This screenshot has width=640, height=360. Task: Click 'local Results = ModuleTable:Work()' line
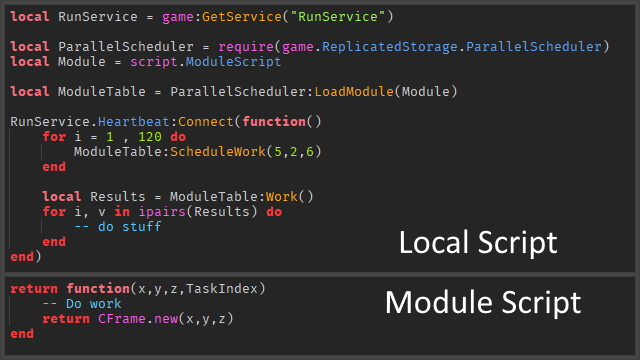[178, 197]
